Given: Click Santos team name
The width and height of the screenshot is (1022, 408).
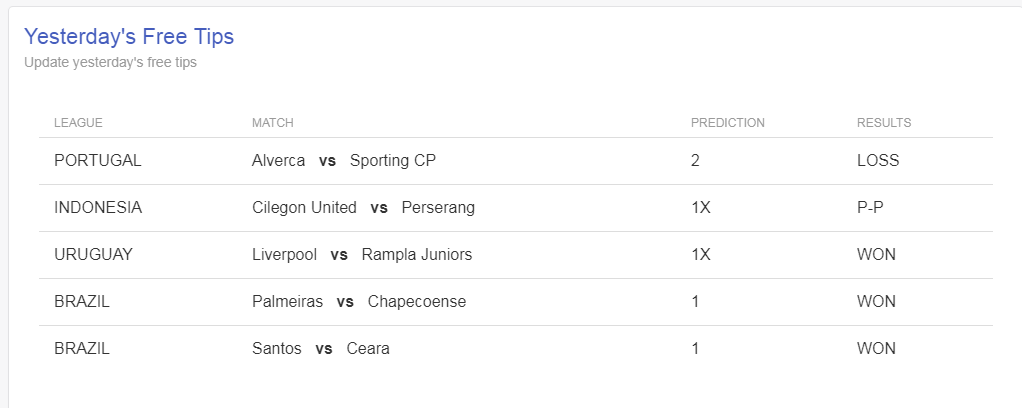Looking at the screenshot, I should (277, 348).
